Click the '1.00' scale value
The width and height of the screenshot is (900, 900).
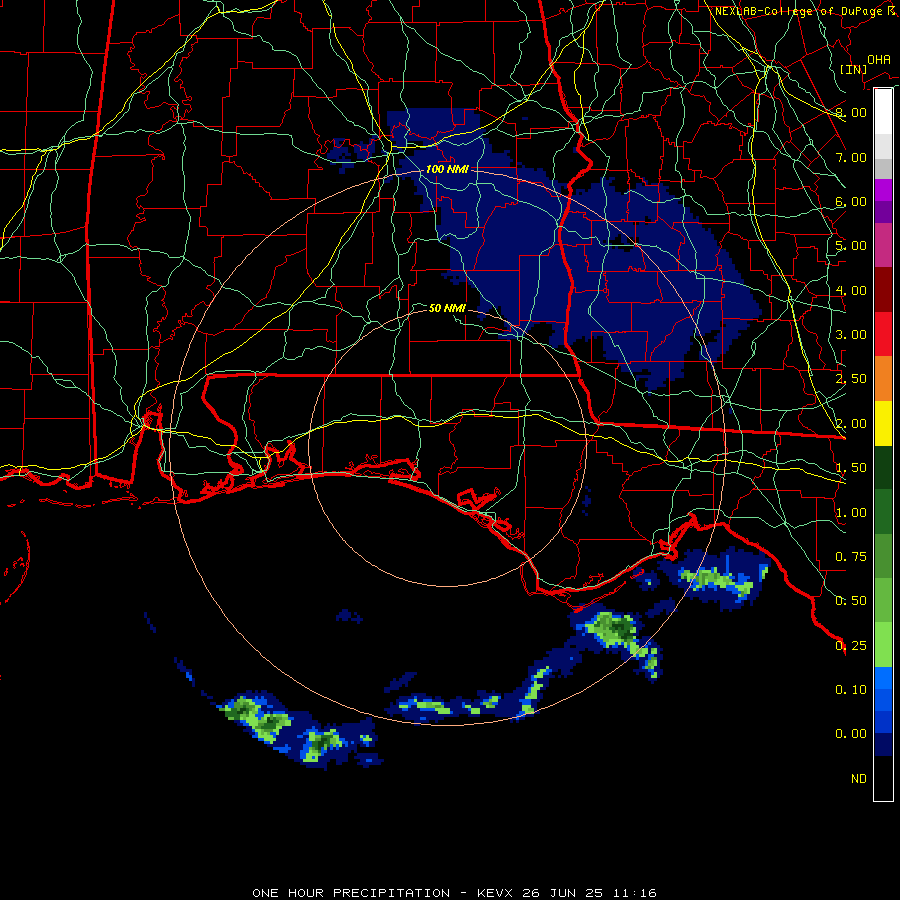click(x=851, y=513)
